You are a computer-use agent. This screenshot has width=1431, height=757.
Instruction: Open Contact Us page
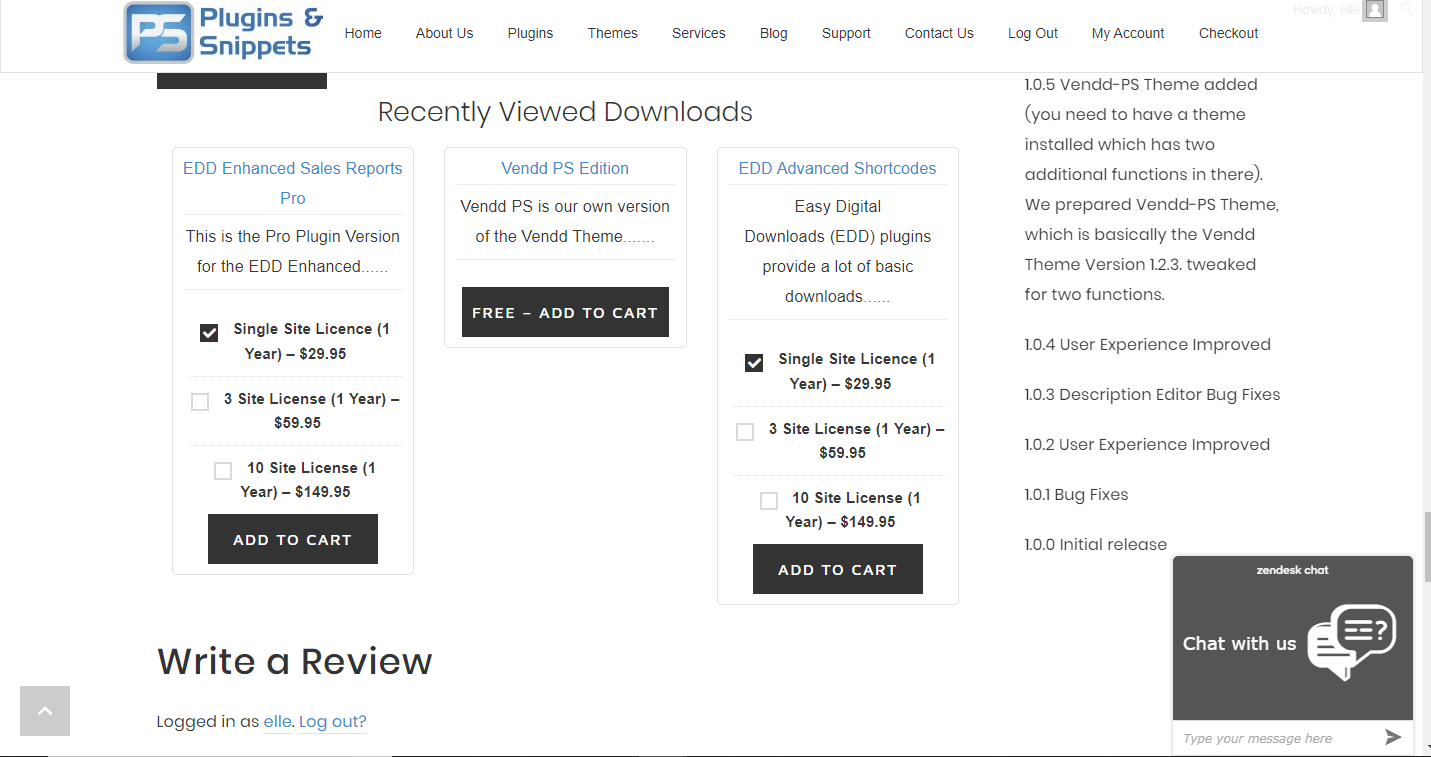939,33
